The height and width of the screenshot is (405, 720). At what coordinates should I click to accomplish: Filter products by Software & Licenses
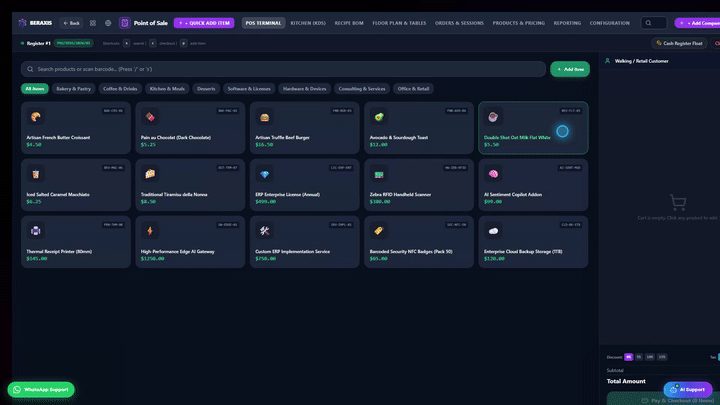(249, 89)
